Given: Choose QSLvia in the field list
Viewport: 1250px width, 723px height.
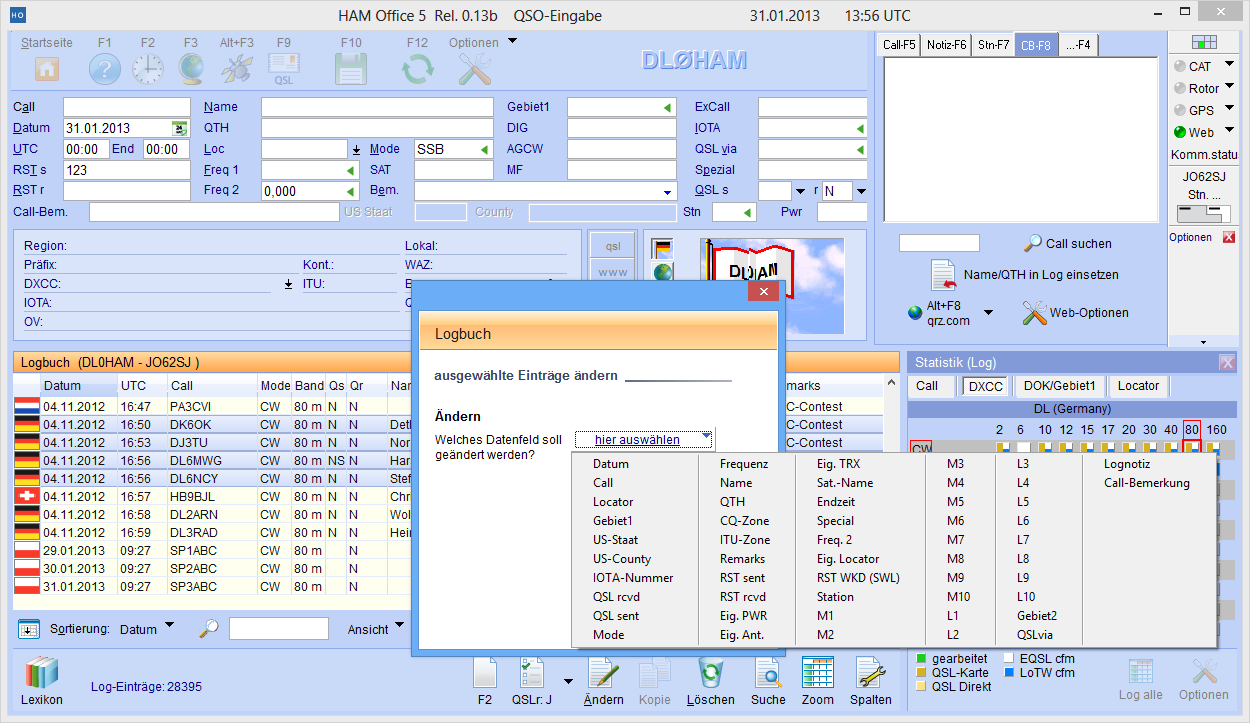Looking at the screenshot, I should pos(1035,635).
